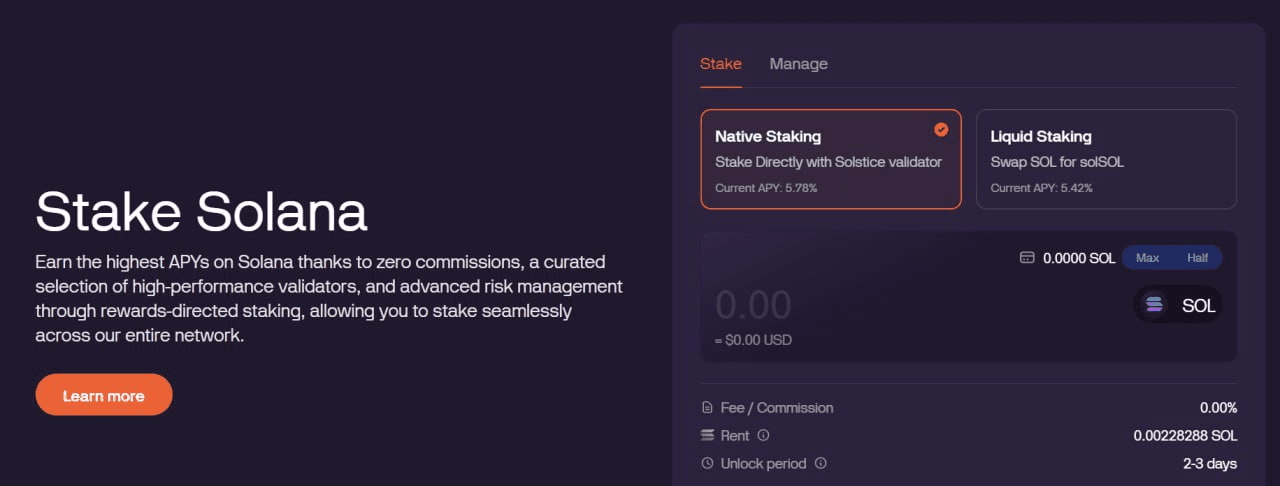Image resolution: width=1280 pixels, height=486 pixels.
Task: Click the Unlock period clock icon
Action: point(708,464)
